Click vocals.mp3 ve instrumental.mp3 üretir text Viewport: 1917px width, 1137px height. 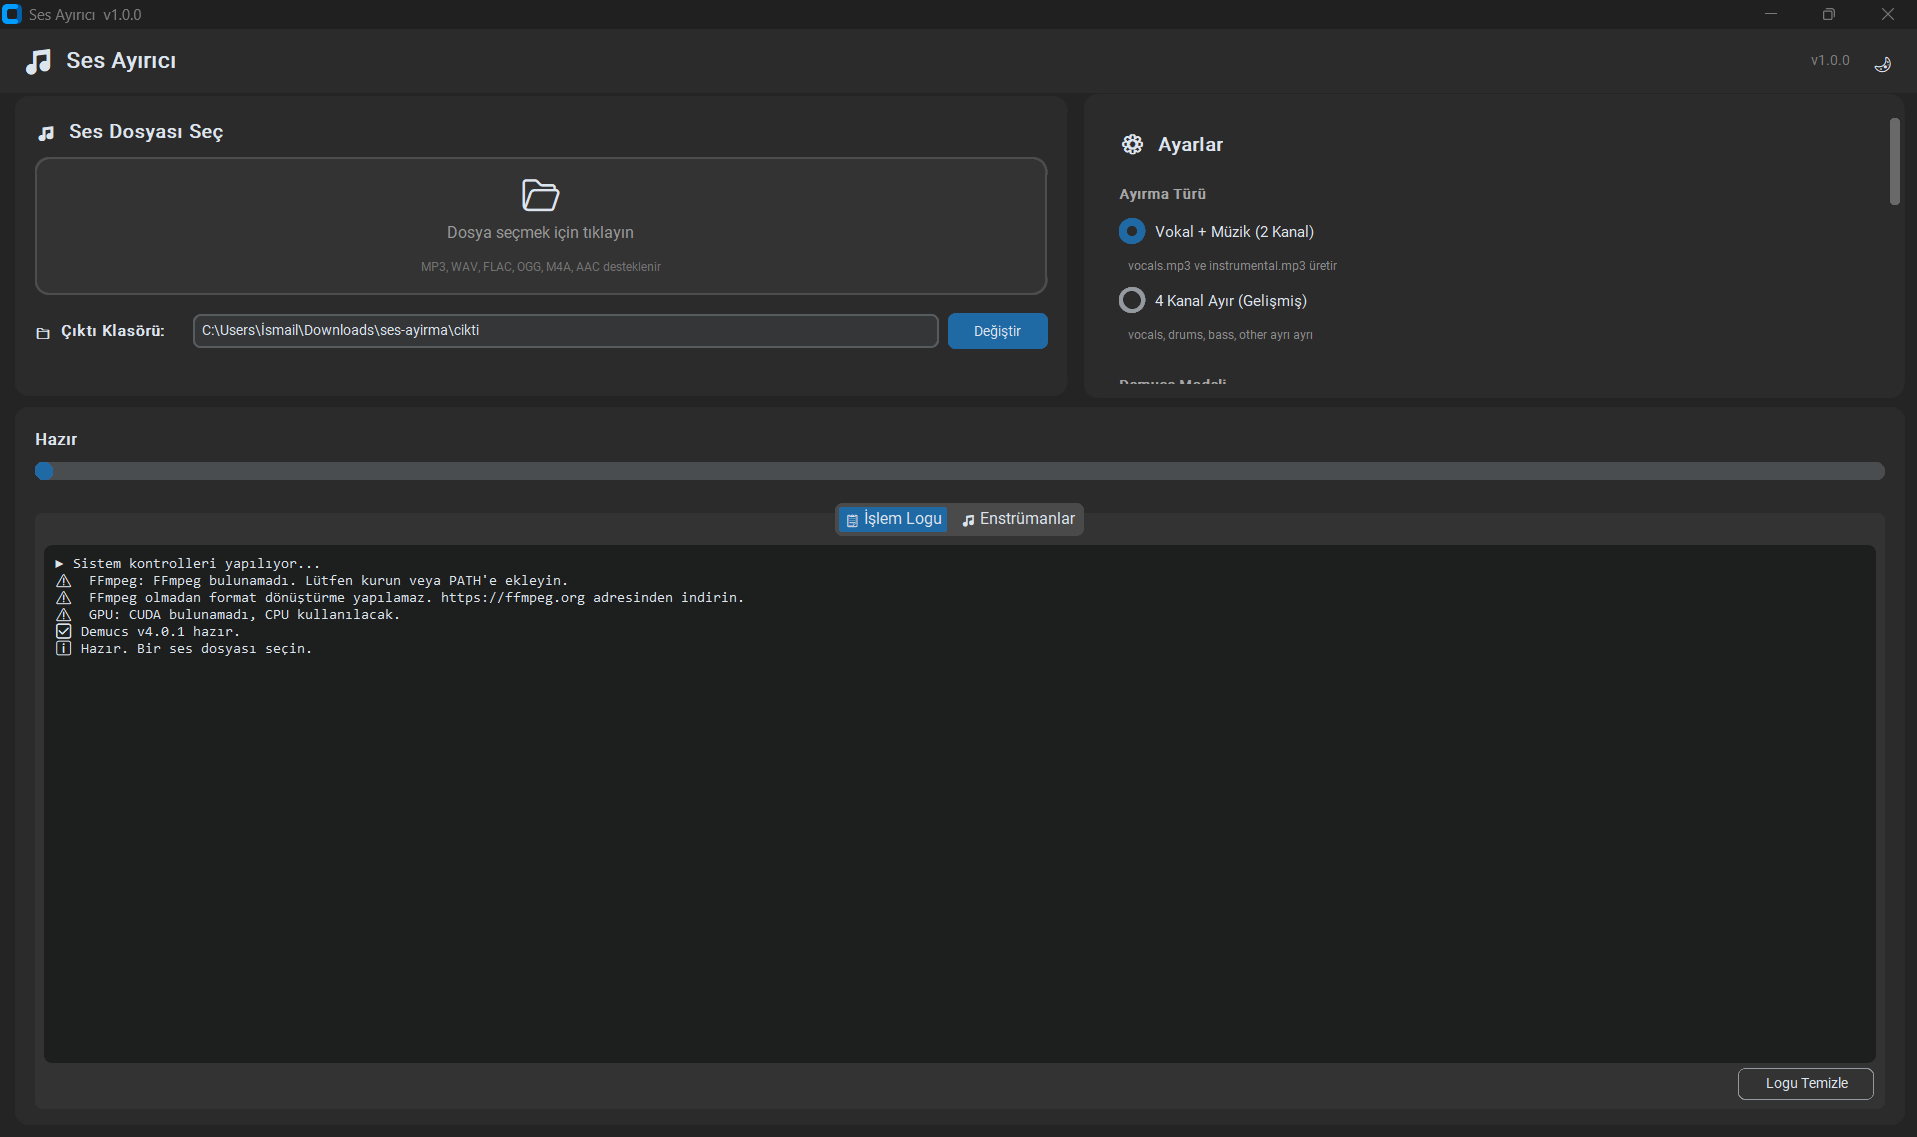click(1232, 266)
